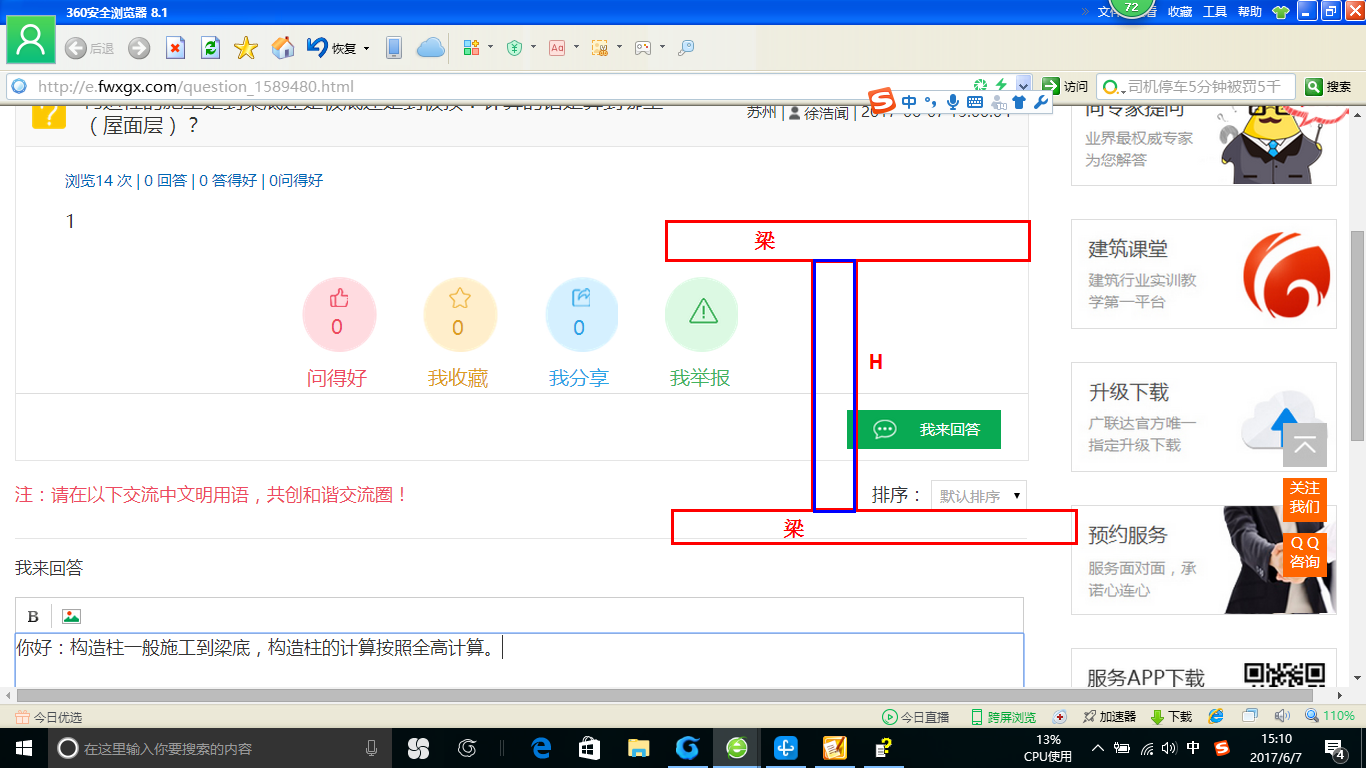Go to homepage using house icon
The image size is (1366, 768).
coord(283,48)
